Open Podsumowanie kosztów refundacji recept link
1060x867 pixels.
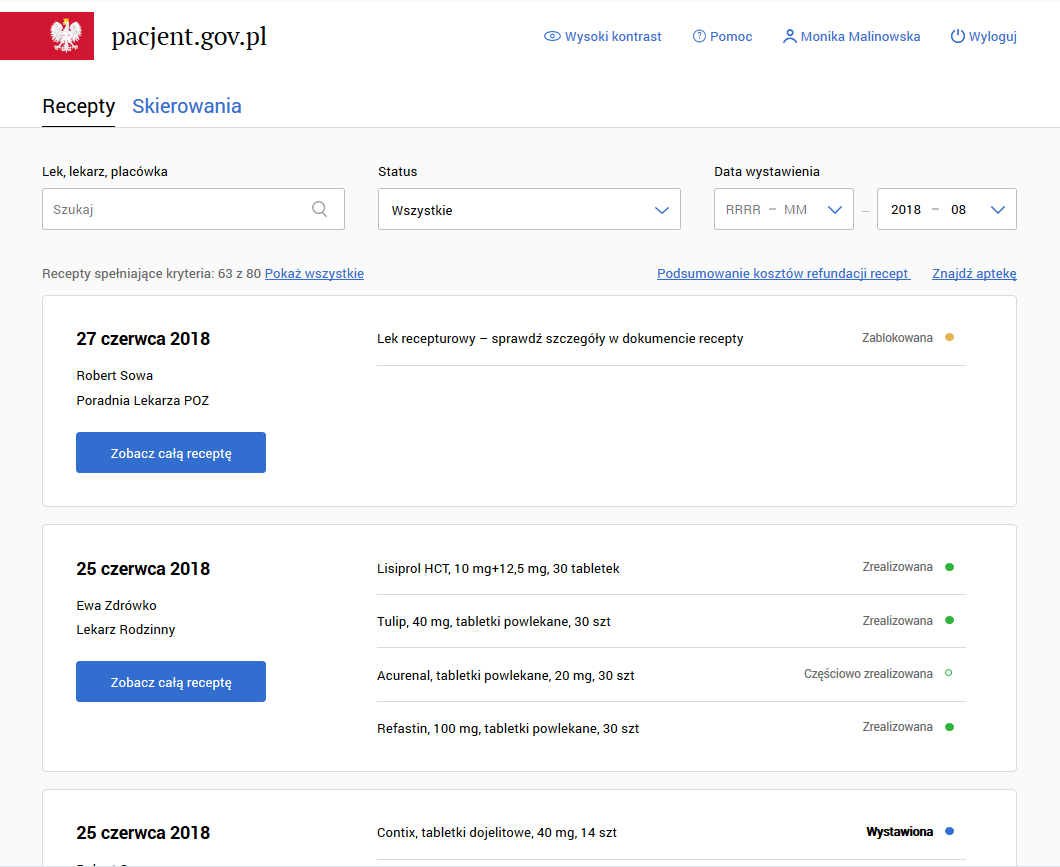pos(783,274)
